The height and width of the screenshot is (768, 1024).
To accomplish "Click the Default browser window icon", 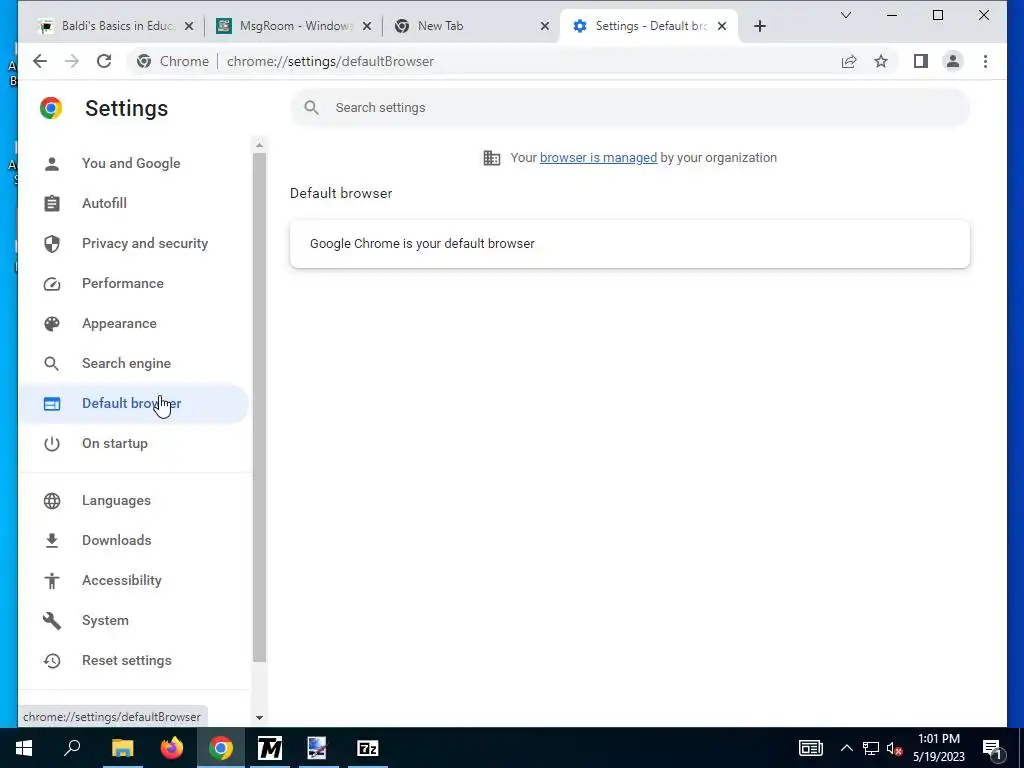I will 52,404.
